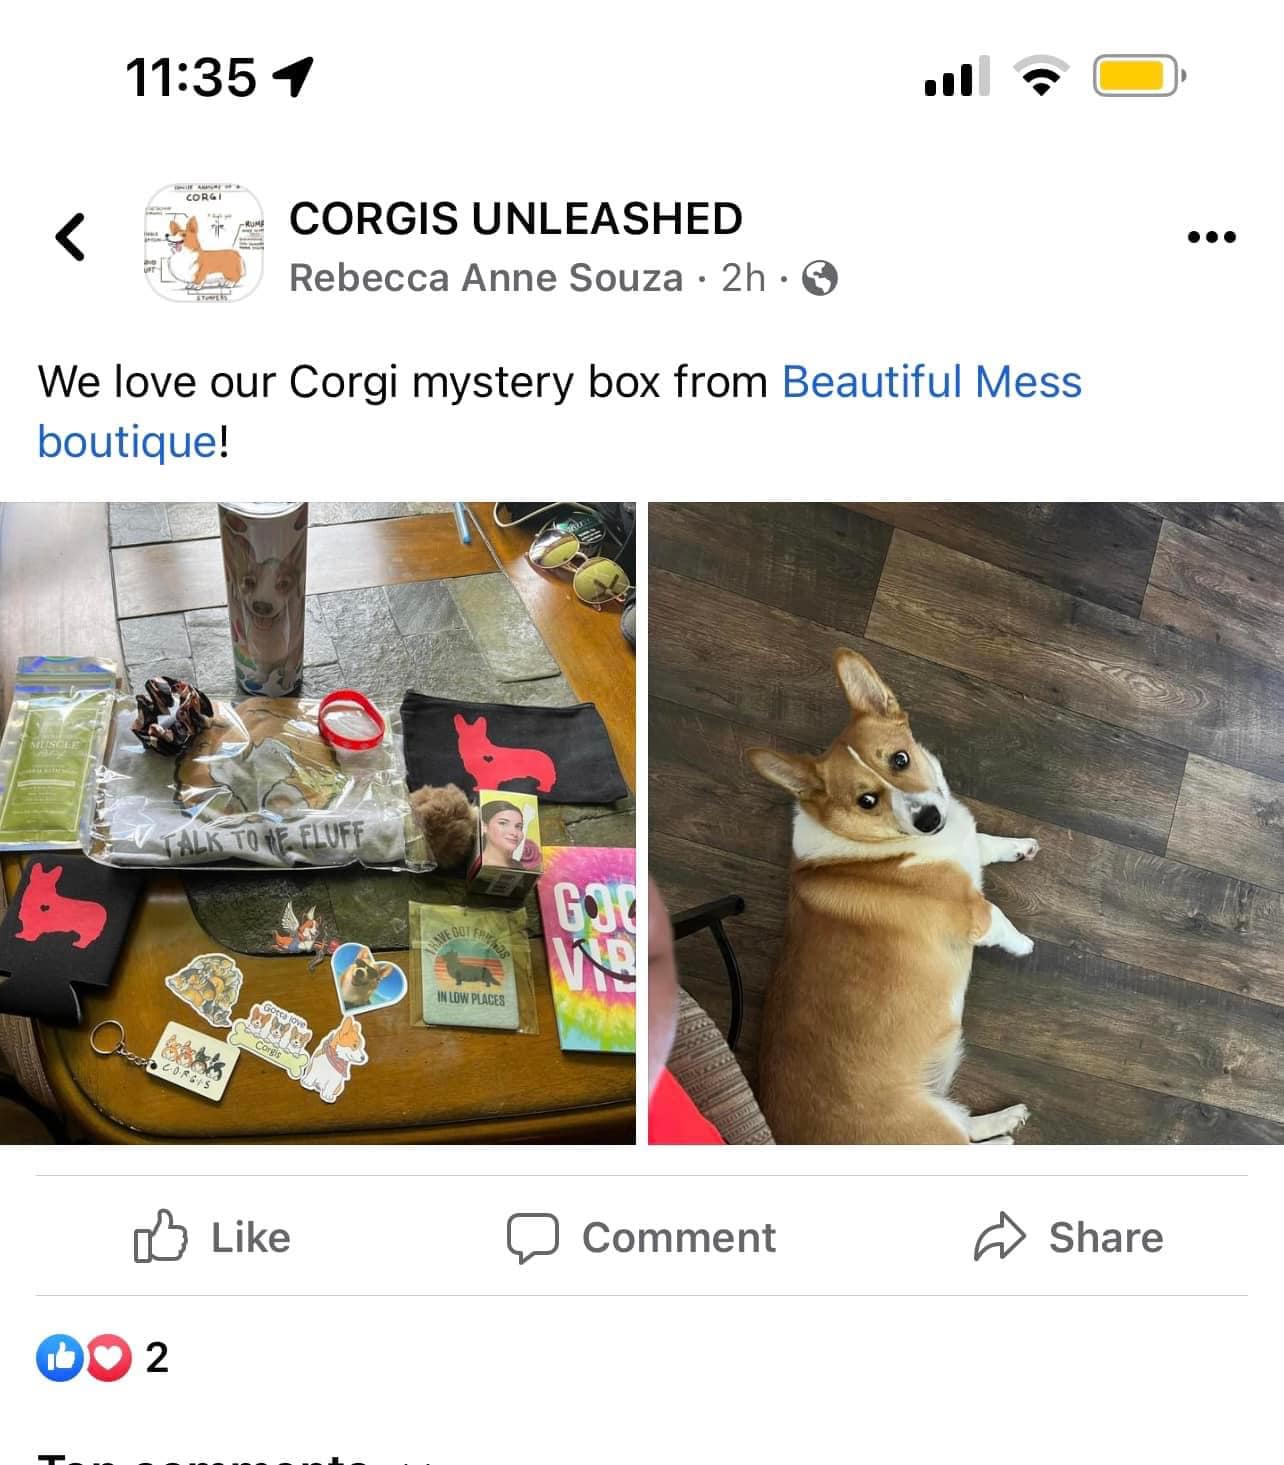This screenshot has height=1465, width=1284.
Task: Open the CORGIS UNLEASHED group name
Action: pyautogui.click(x=516, y=218)
